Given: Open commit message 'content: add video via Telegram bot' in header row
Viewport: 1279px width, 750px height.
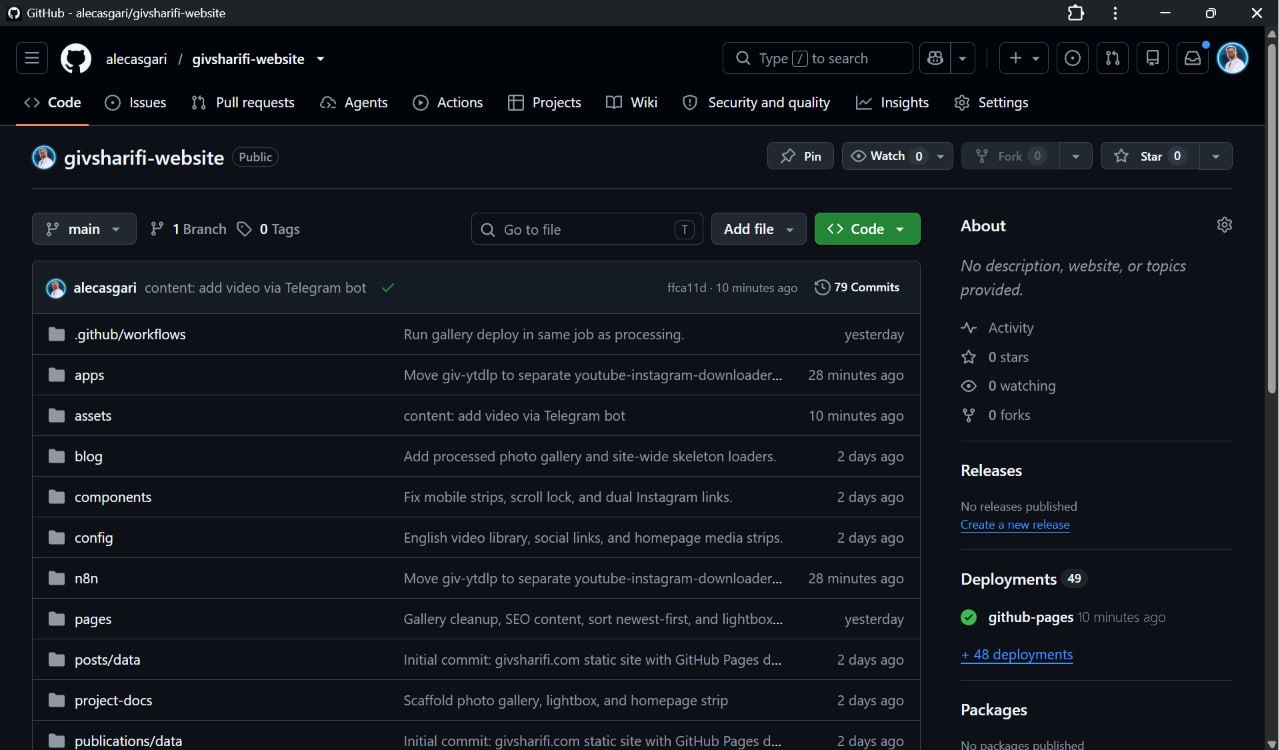Looking at the screenshot, I should (x=256, y=288).
